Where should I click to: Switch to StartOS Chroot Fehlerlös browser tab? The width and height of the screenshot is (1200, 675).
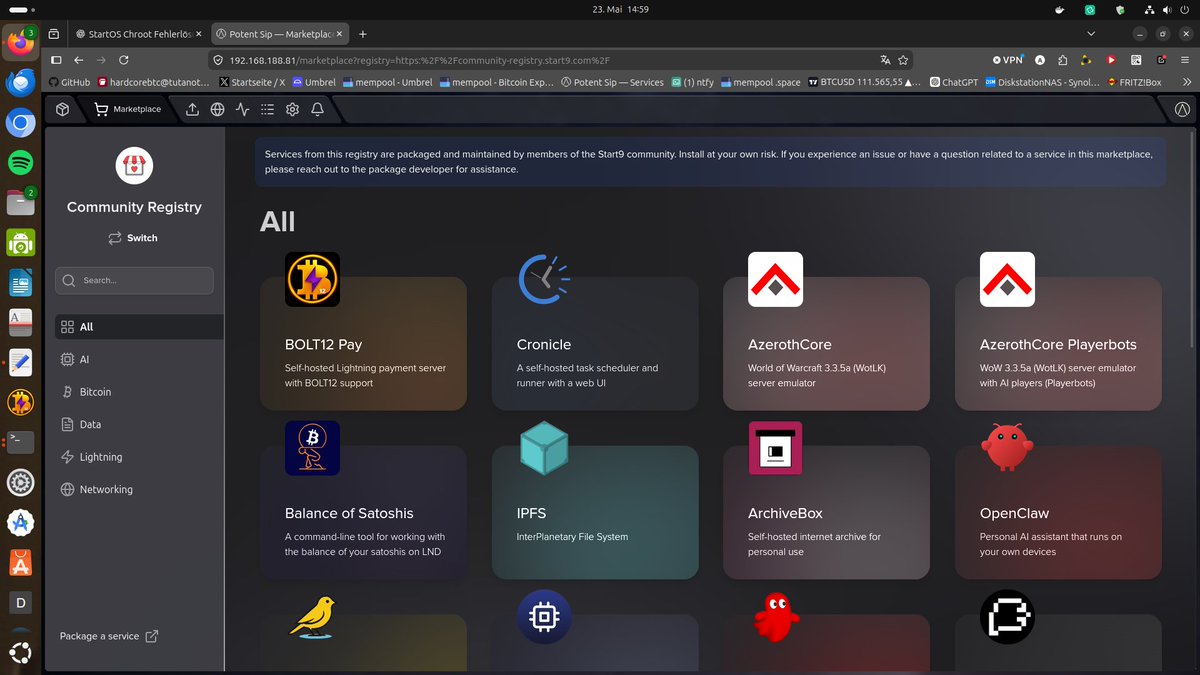(x=137, y=34)
